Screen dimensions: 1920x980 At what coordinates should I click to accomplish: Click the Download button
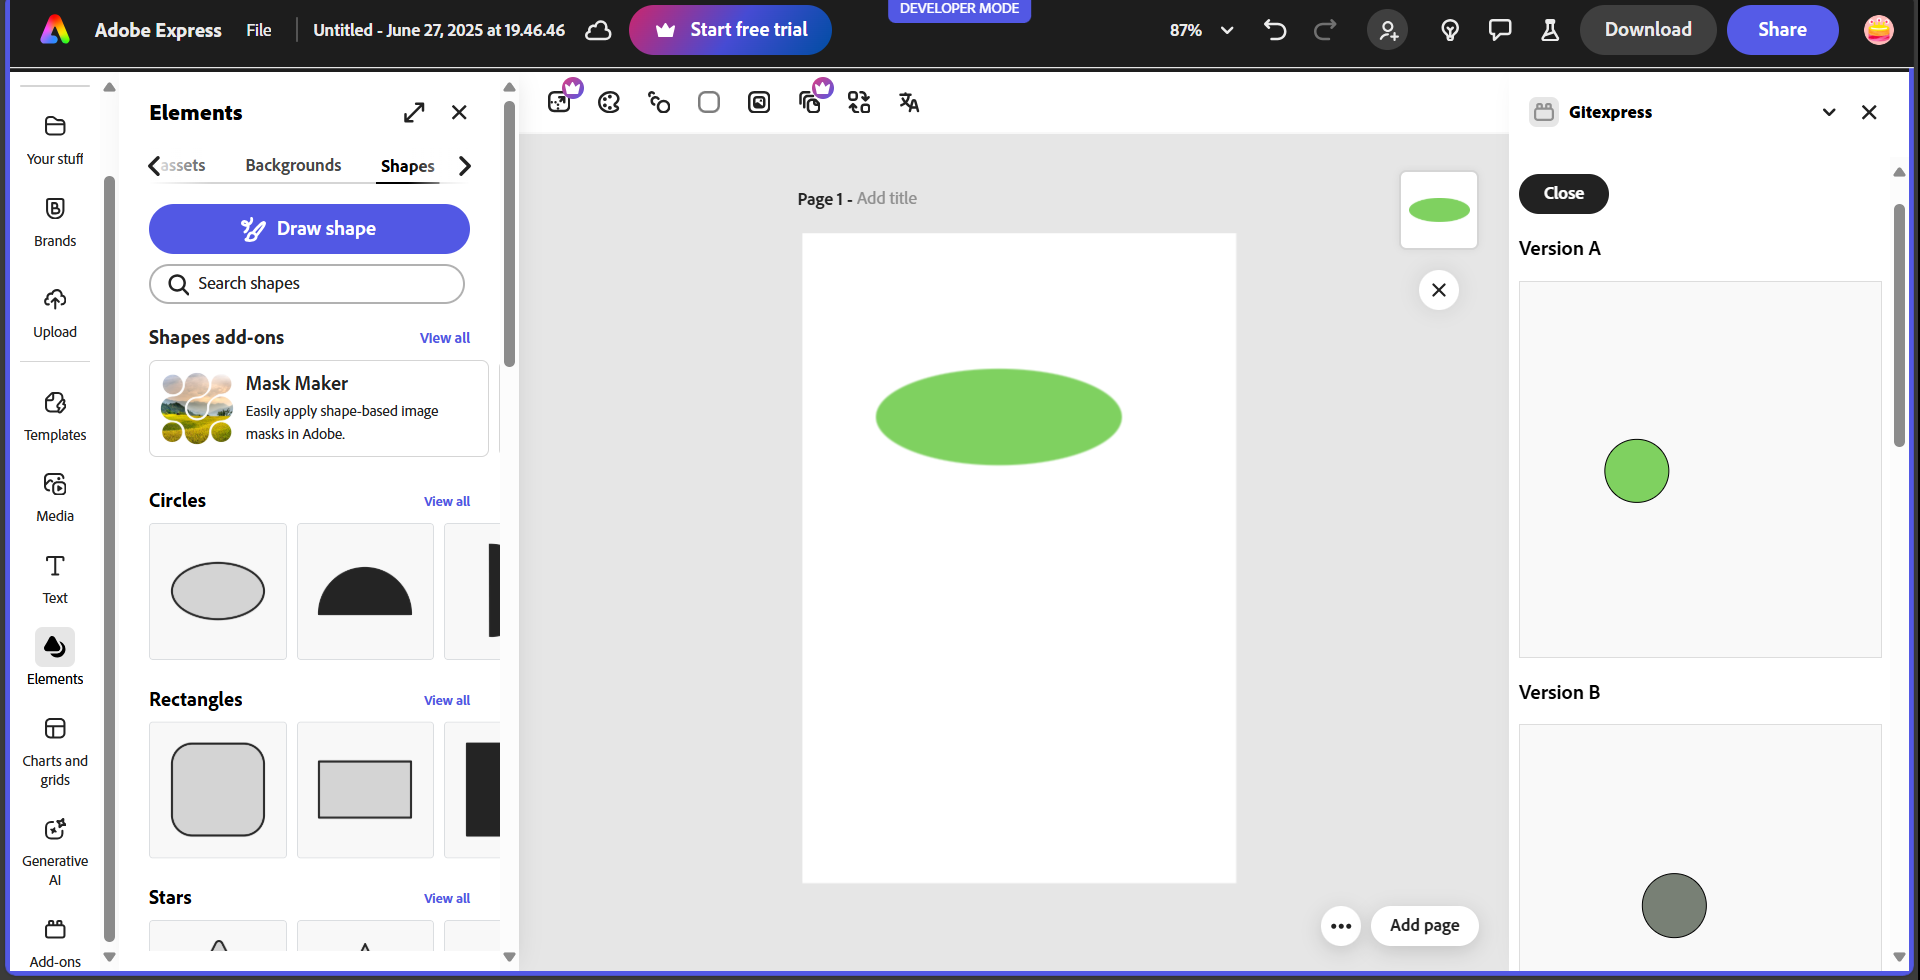[x=1648, y=30]
